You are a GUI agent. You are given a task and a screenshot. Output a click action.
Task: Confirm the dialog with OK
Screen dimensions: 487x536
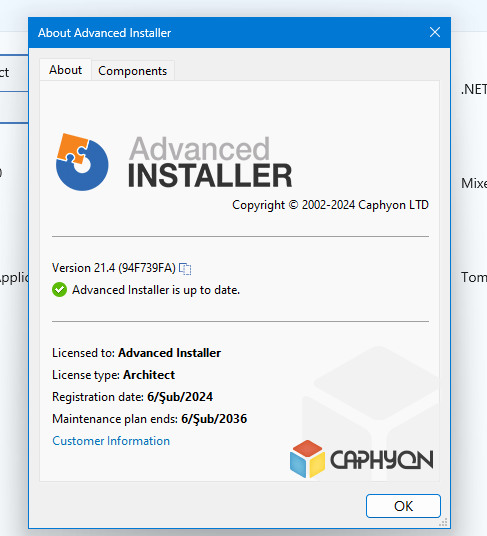(x=403, y=506)
